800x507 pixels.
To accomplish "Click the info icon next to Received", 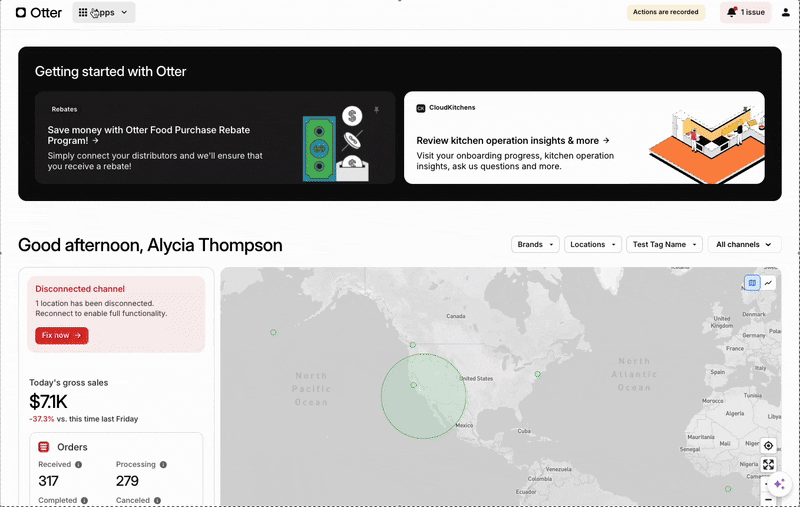I will click(79, 465).
